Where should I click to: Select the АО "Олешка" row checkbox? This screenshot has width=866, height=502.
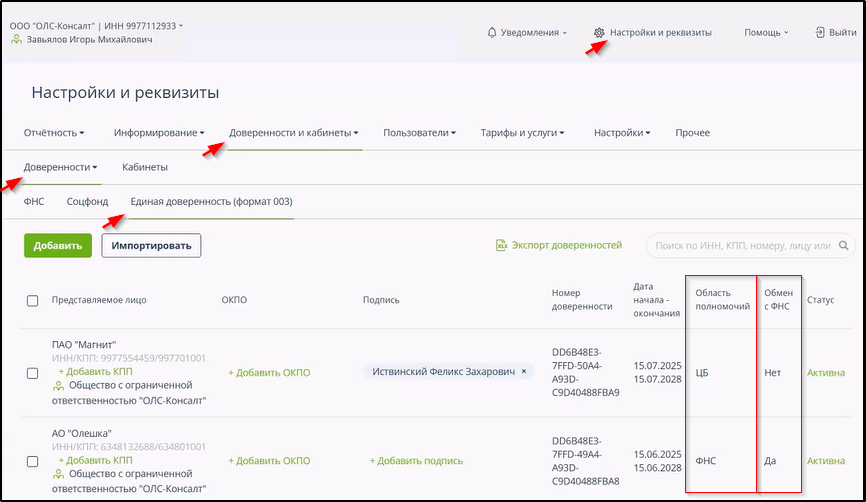point(32,461)
